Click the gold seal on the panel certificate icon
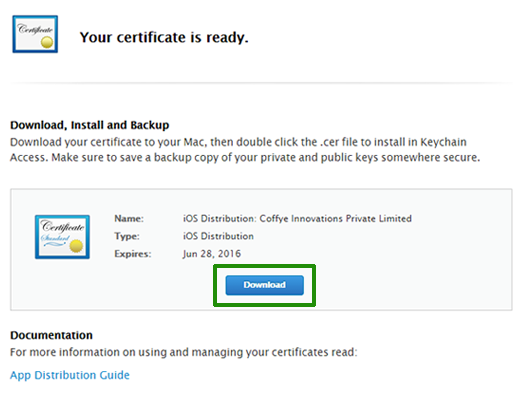The height and width of the screenshot is (400, 522). (76, 246)
